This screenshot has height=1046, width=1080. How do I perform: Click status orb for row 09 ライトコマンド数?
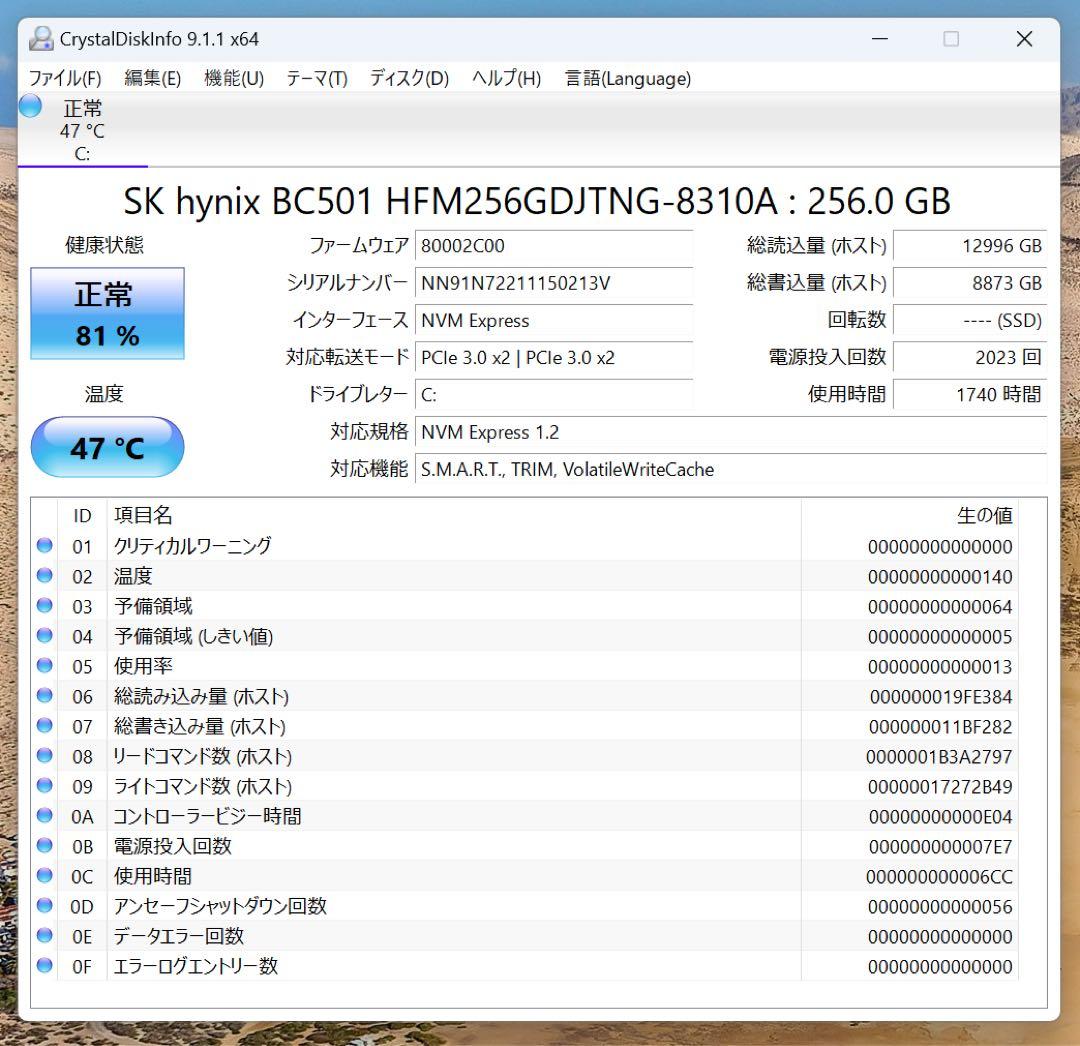pyautogui.click(x=45, y=785)
